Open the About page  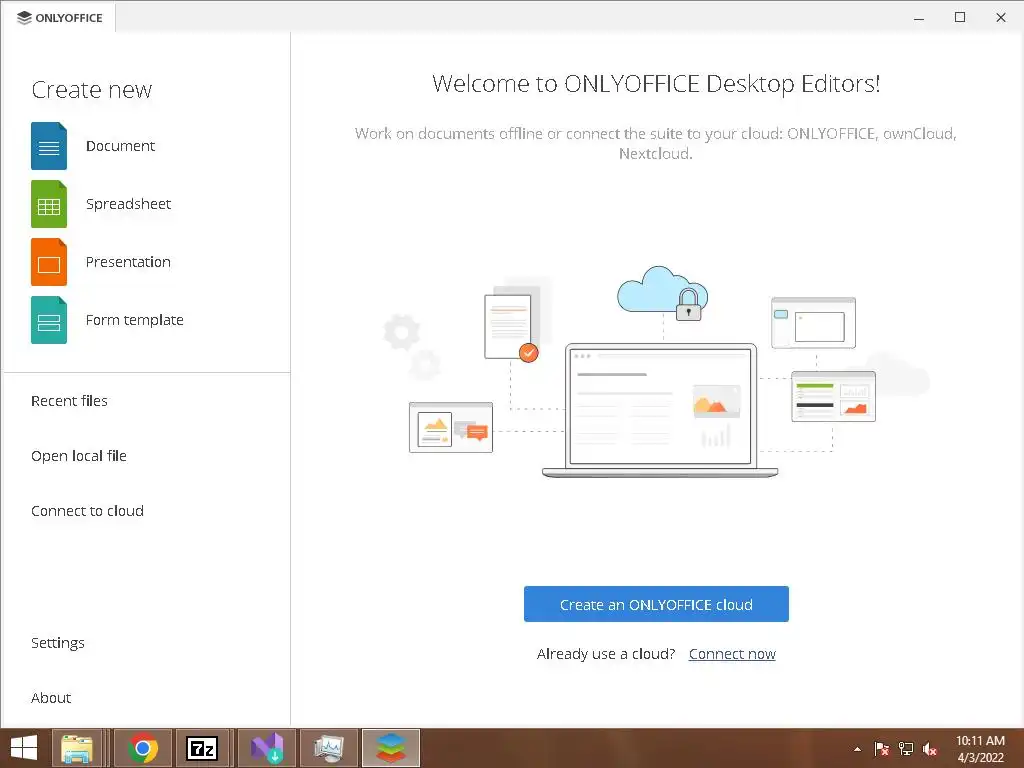(x=51, y=697)
